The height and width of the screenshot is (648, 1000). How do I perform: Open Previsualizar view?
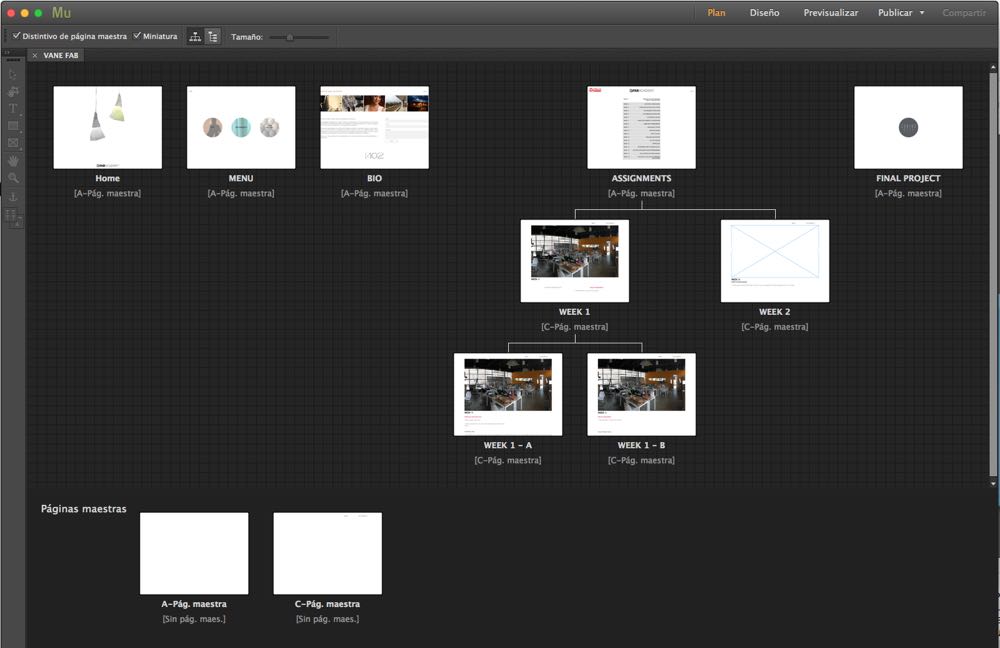[x=830, y=13]
